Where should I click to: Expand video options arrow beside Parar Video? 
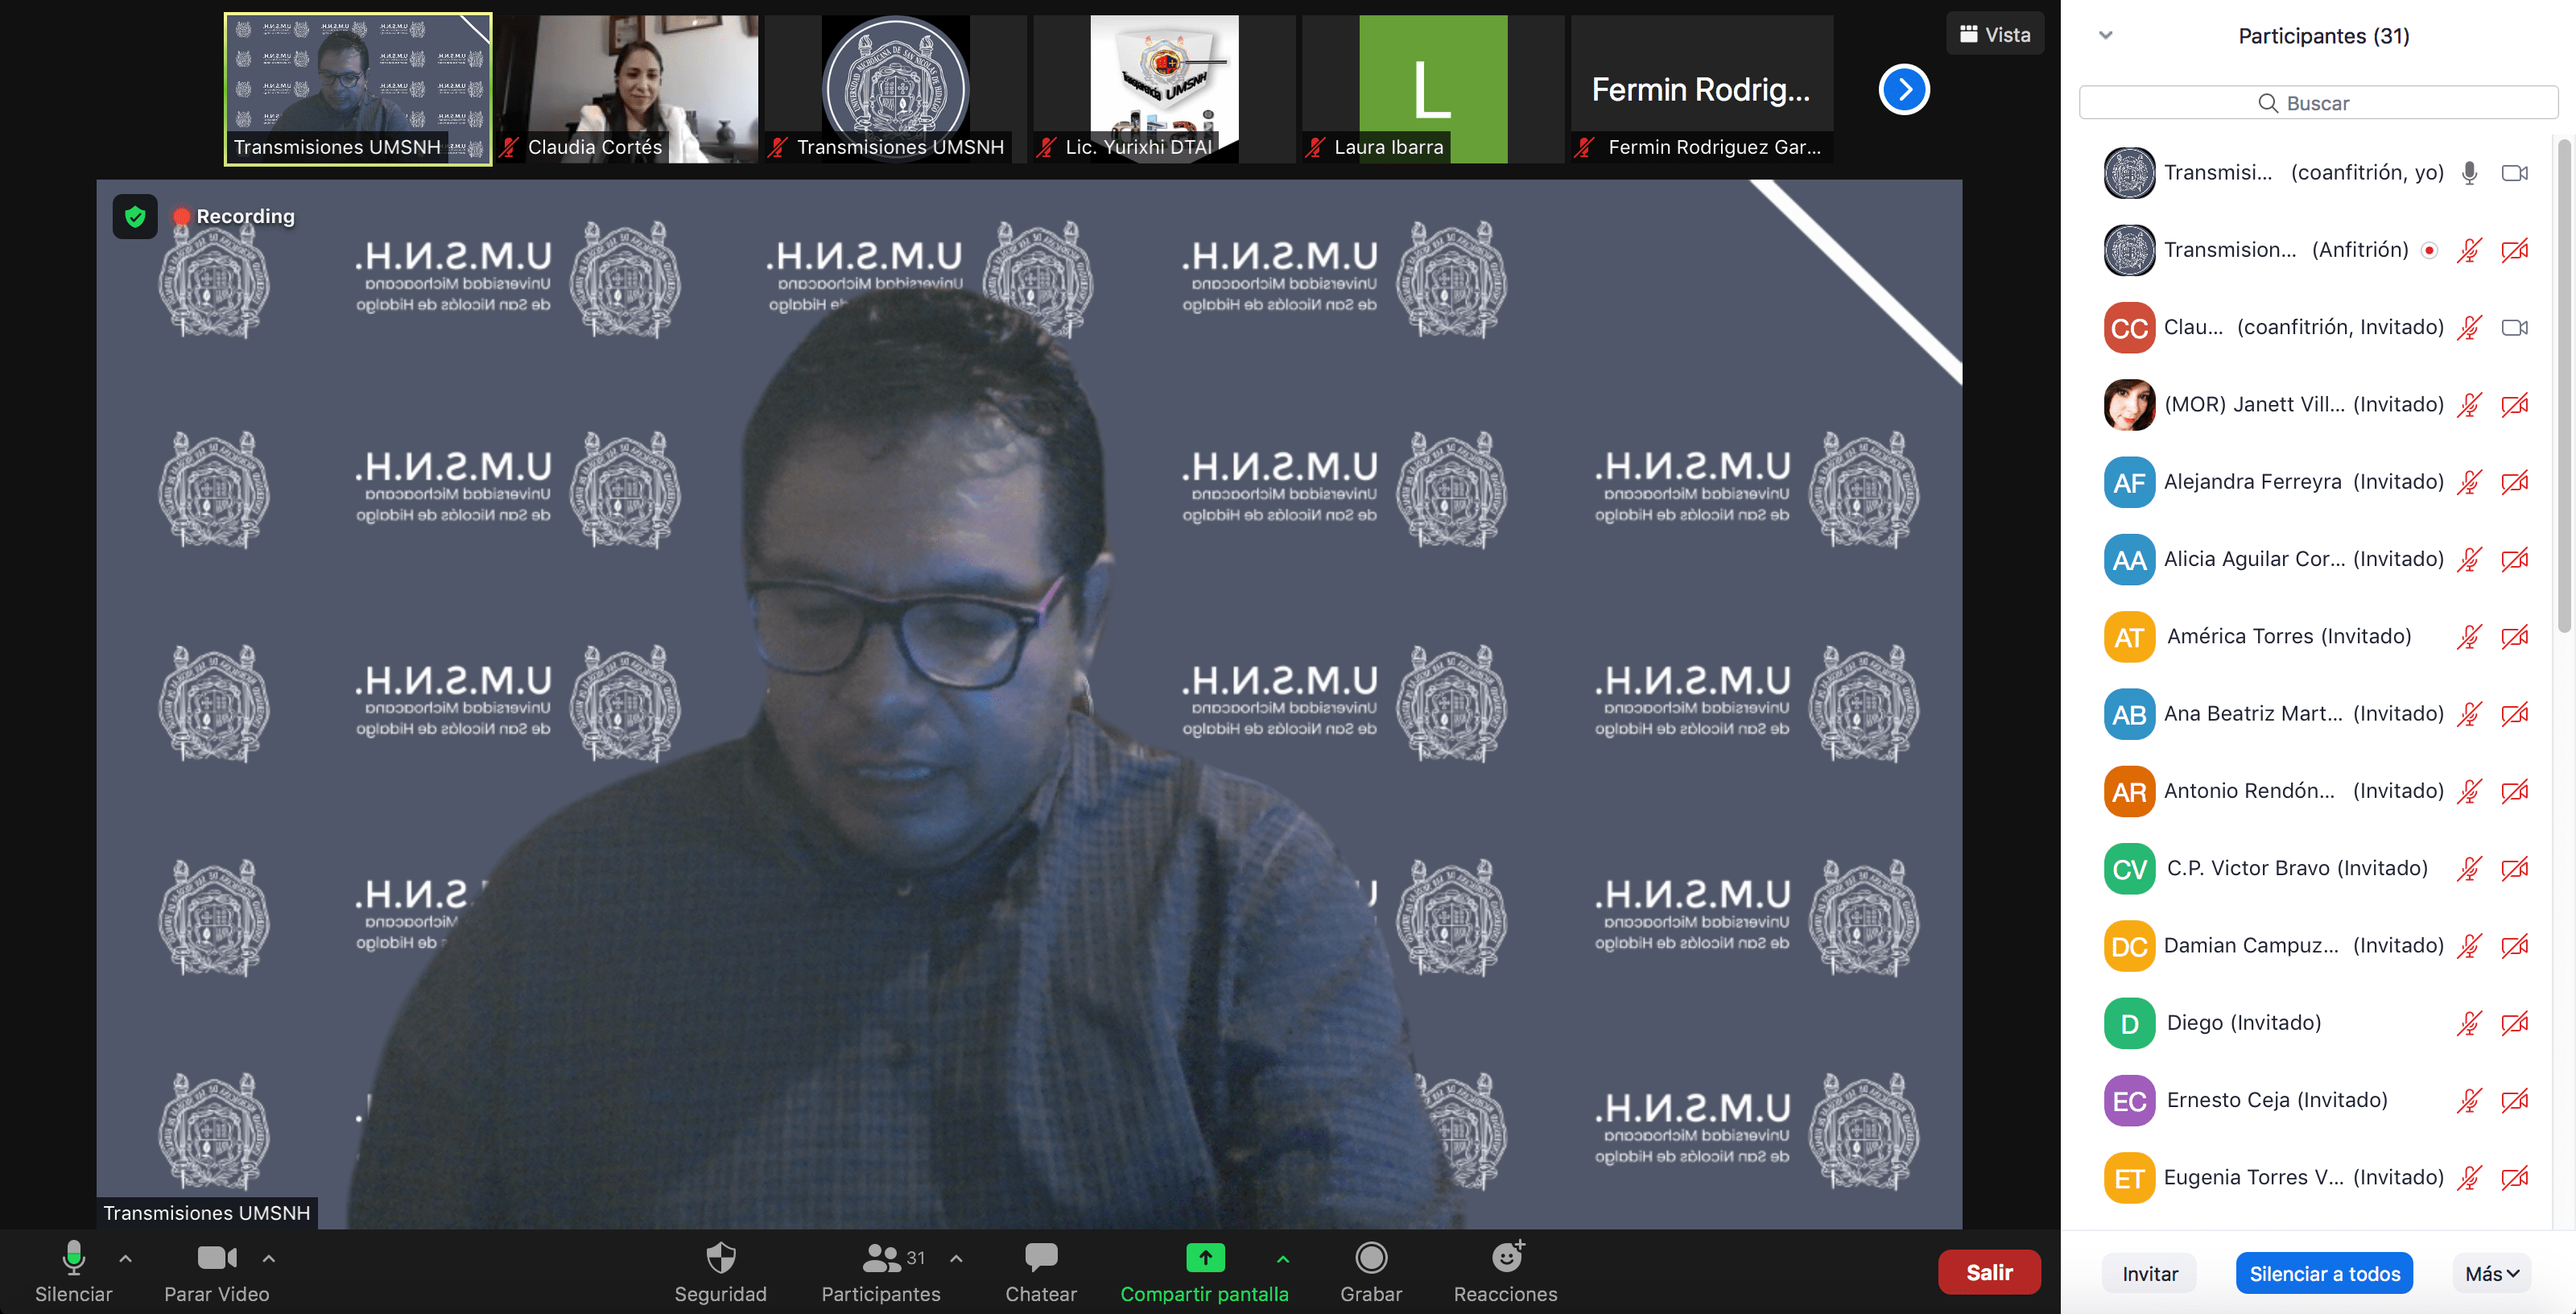click(x=268, y=1259)
